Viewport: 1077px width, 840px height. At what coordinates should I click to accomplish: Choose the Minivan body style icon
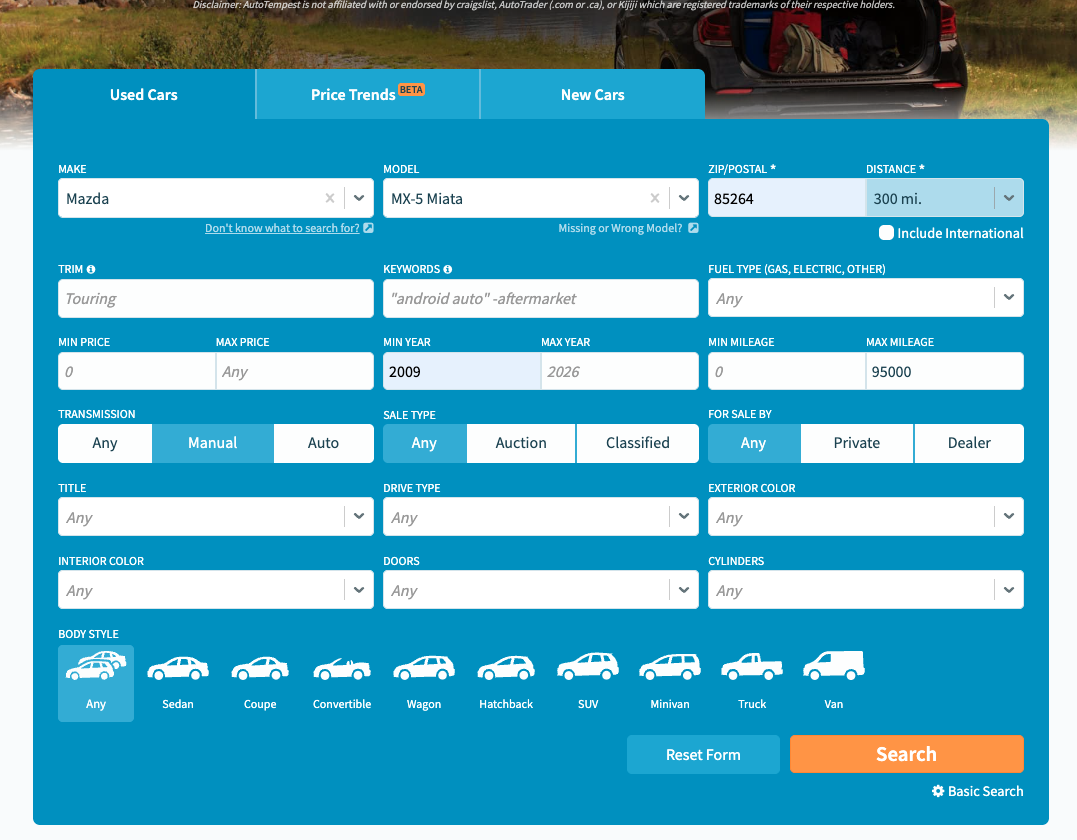670,667
